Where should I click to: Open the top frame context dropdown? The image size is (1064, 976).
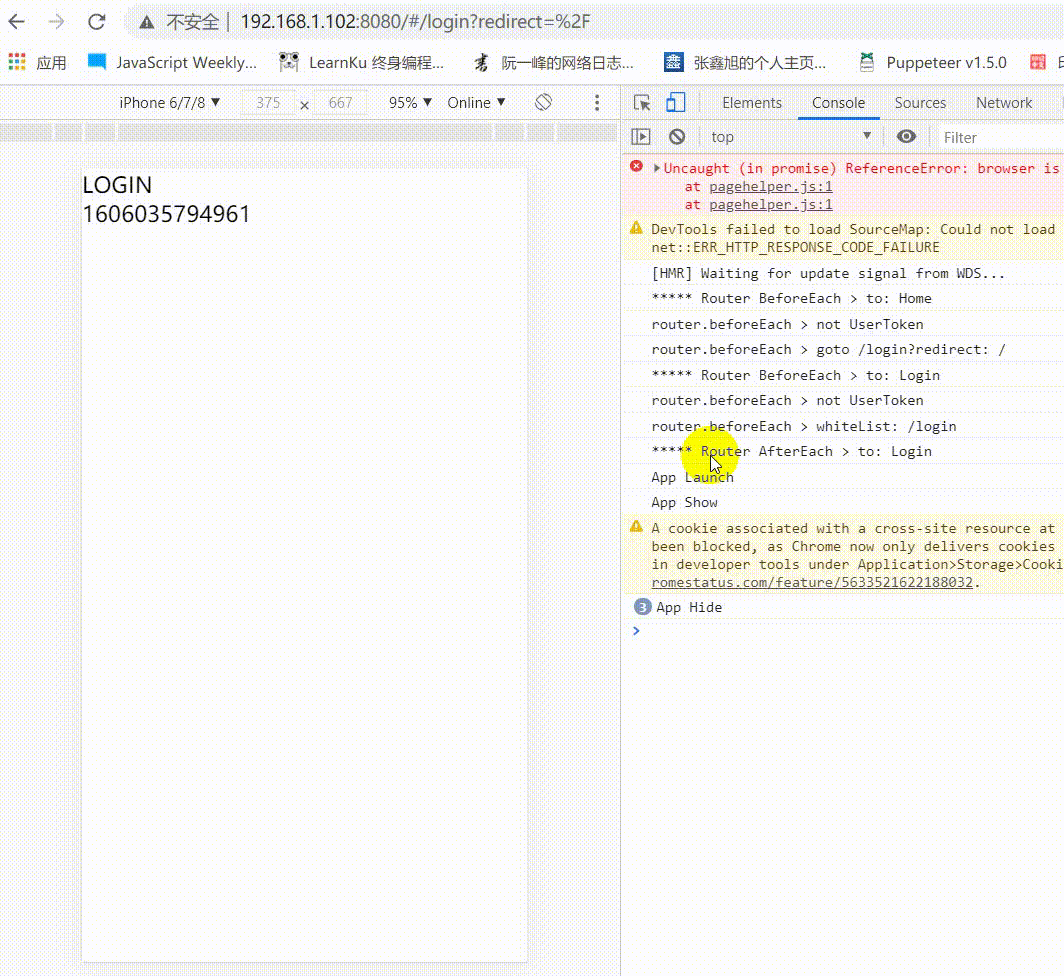click(x=790, y=136)
